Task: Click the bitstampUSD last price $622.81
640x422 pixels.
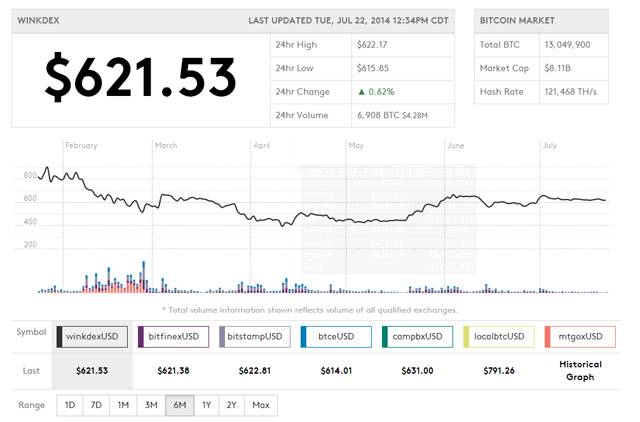Action: click(x=255, y=371)
